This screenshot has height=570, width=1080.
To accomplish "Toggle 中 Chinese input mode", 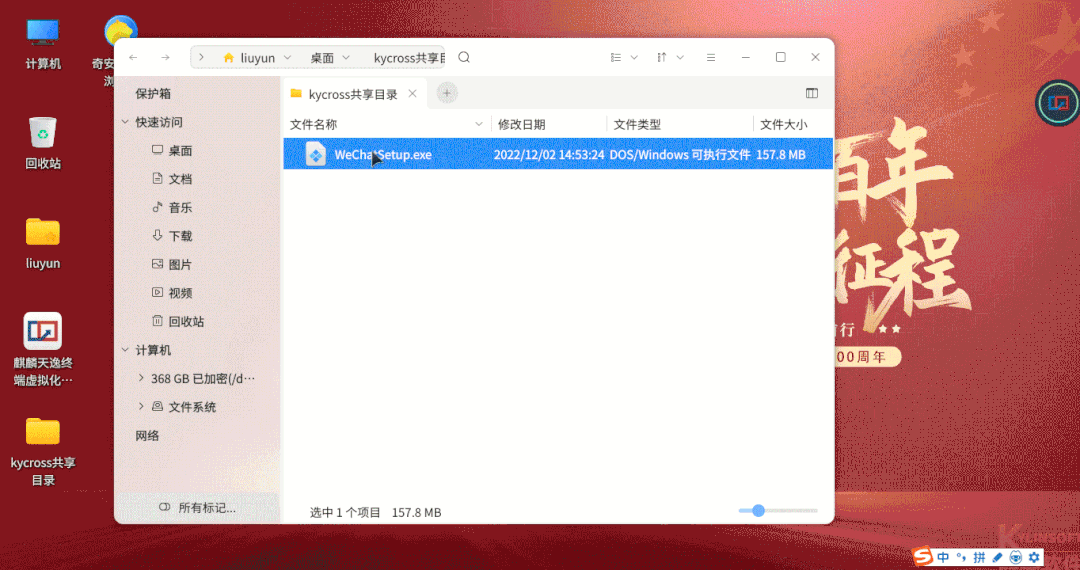I will tap(943, 557).
